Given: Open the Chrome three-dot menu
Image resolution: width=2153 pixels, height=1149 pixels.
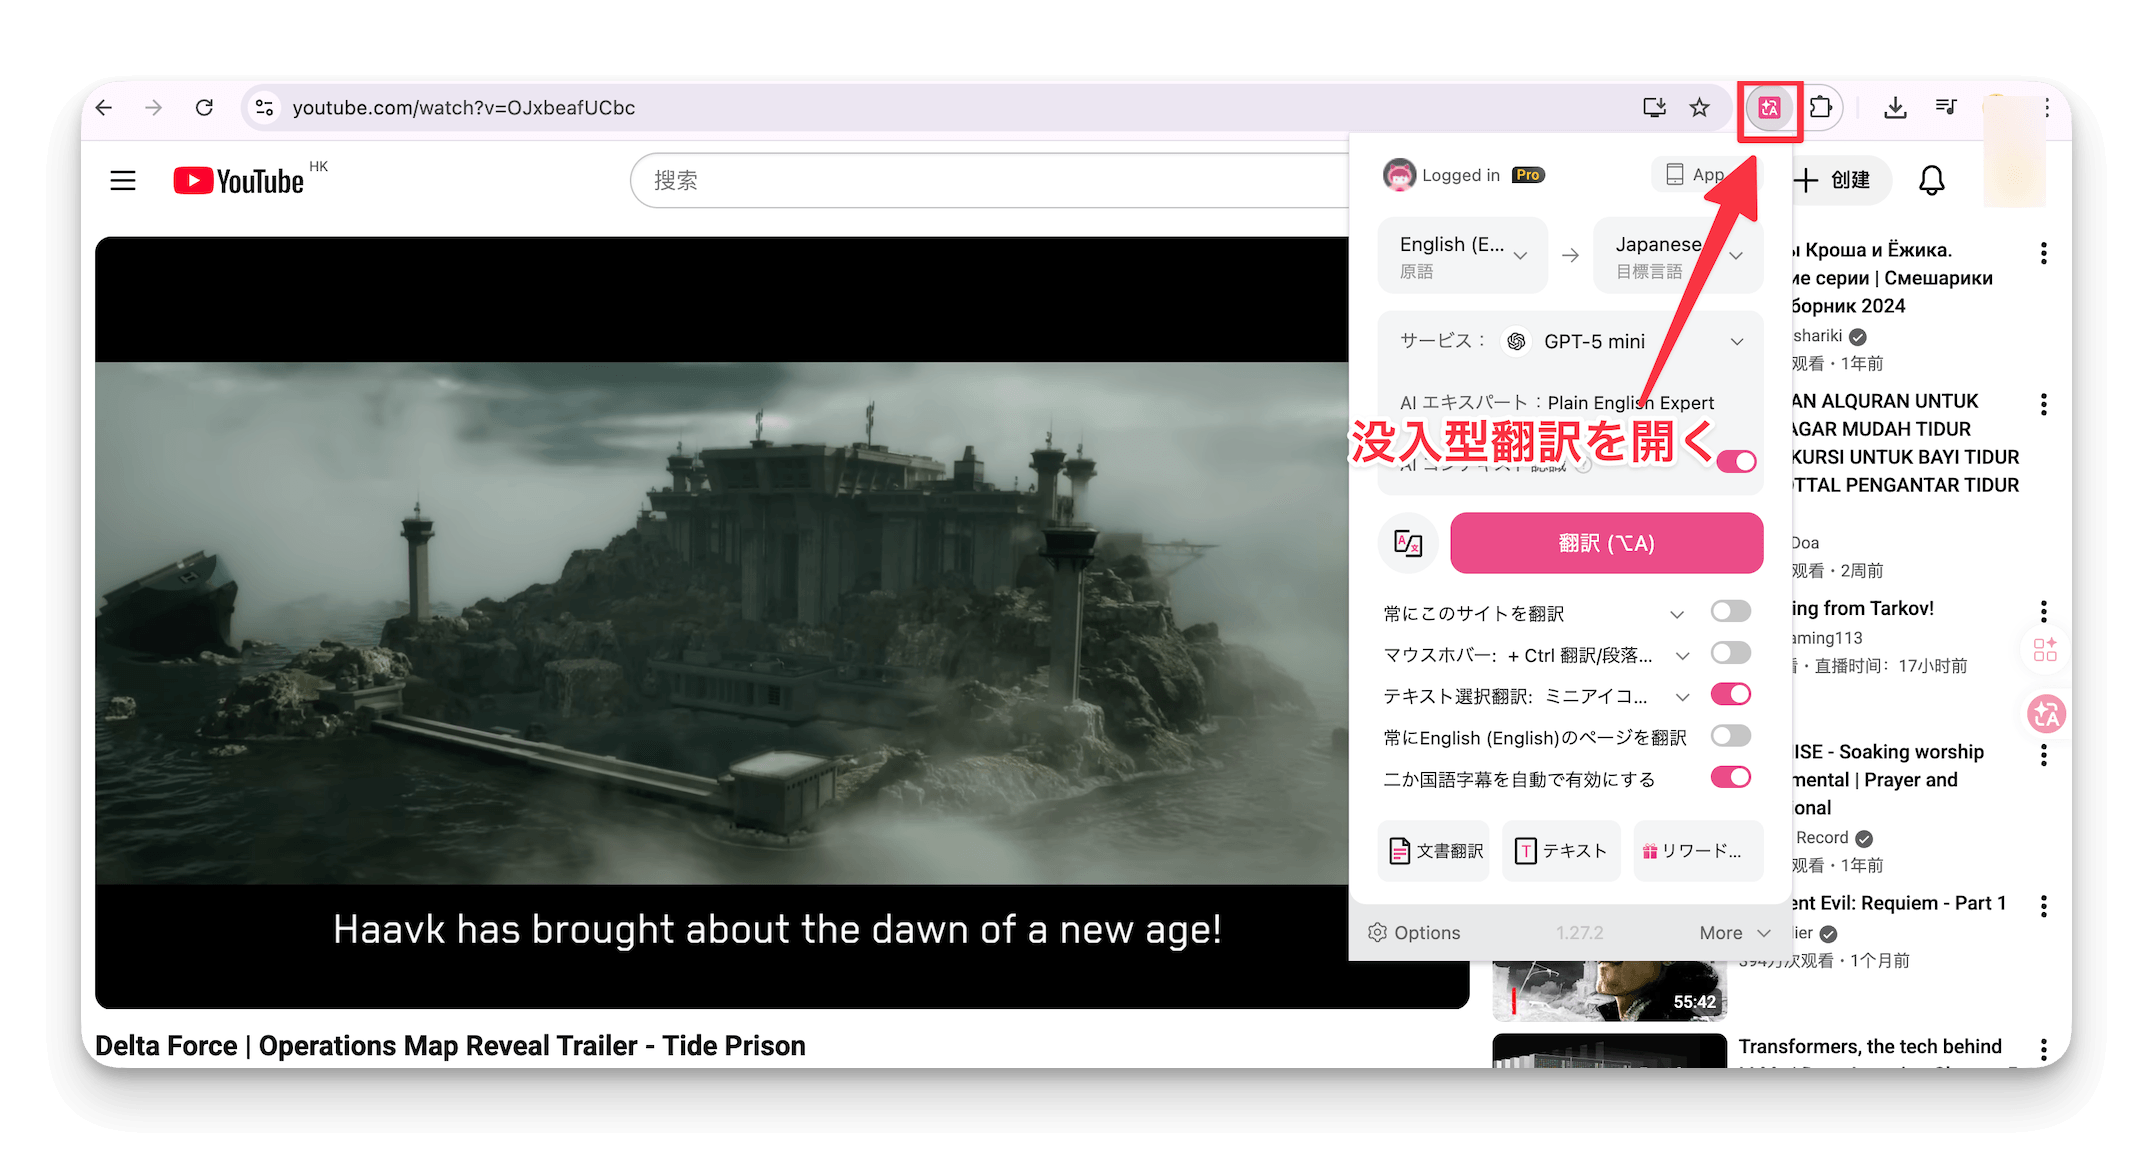Looking at the screenshot, I should (2047, 107).
